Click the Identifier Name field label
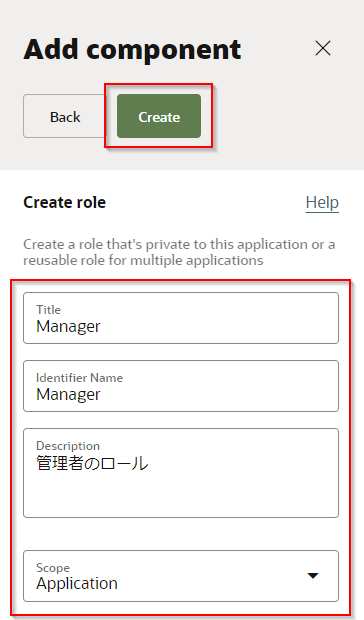 pos(79,378)
